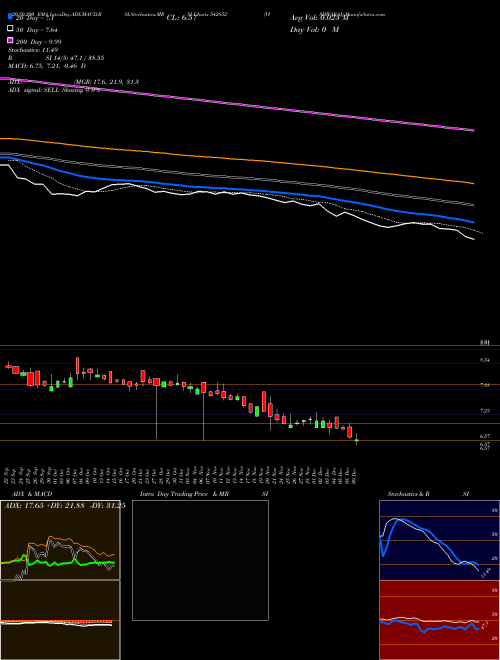
Task: Click the 'MACD: 6.75, 7.21, -0.46 D' line
Action: pos(47,66)
